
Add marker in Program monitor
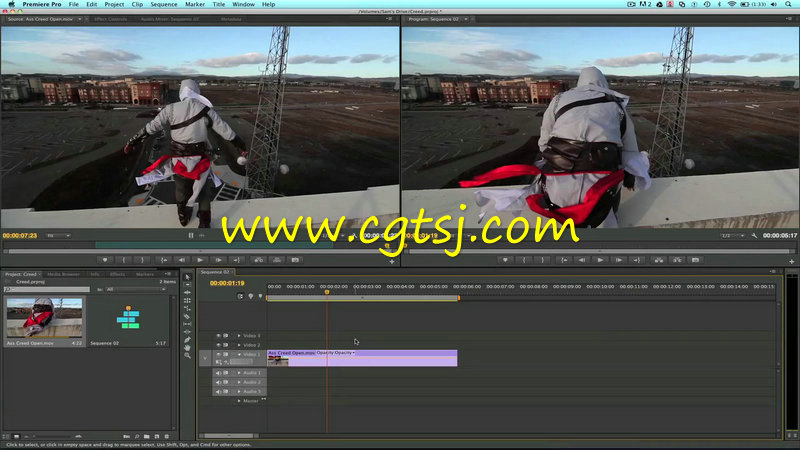505,260
